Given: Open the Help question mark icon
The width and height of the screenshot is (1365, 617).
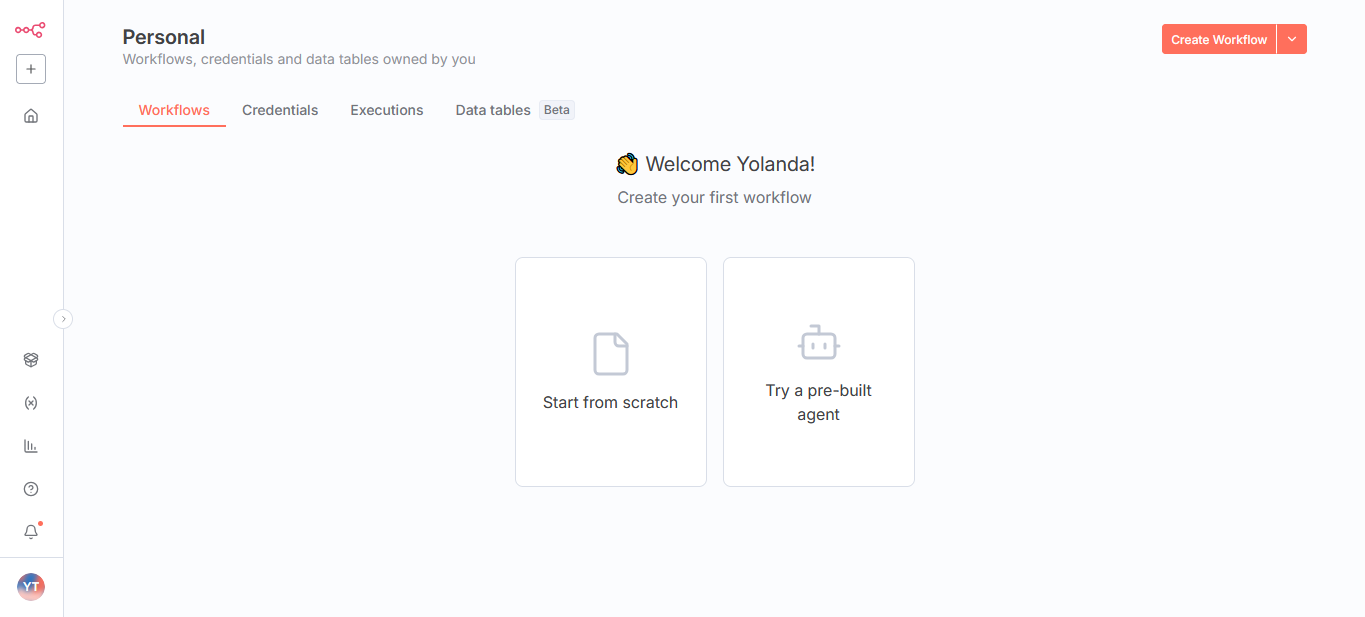Looking at the screenshot, I should 31,489.
